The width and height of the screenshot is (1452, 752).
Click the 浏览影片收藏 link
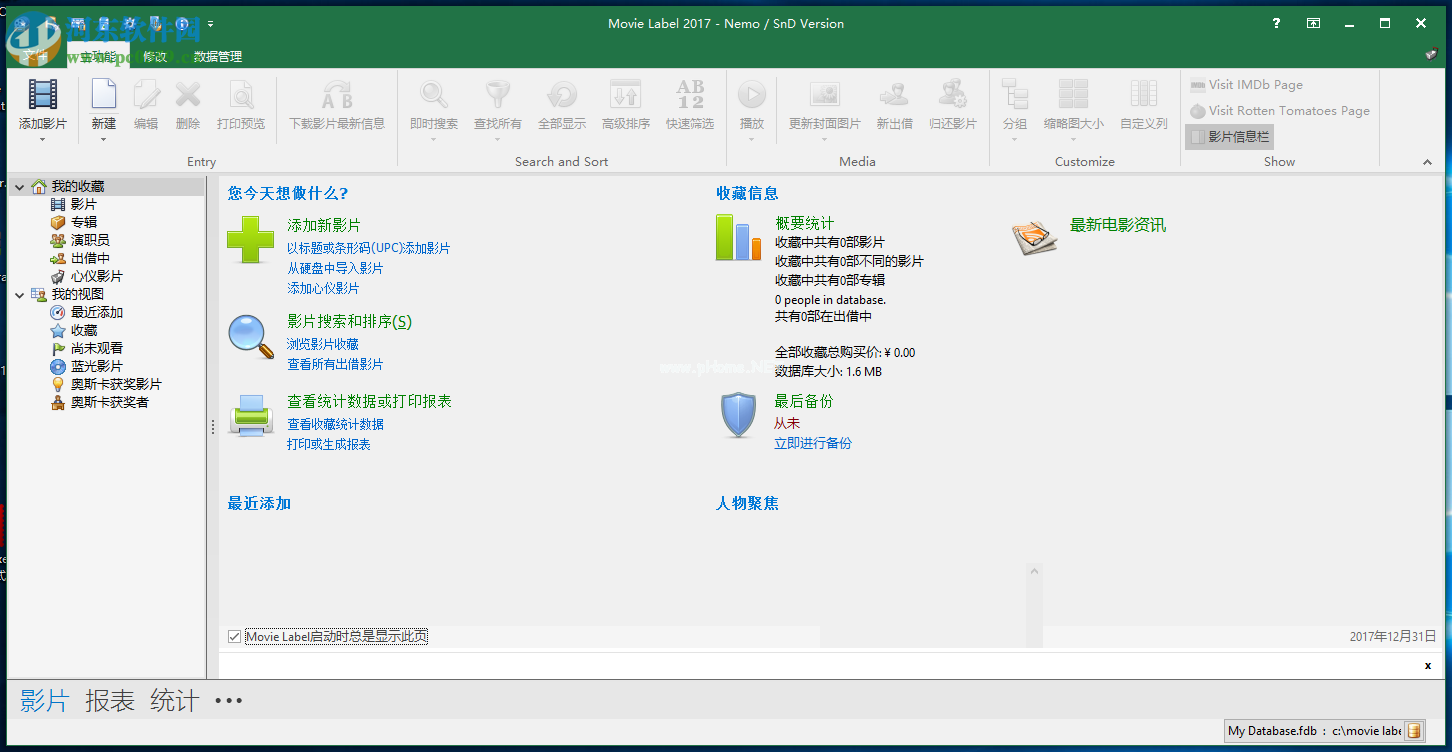323,344
